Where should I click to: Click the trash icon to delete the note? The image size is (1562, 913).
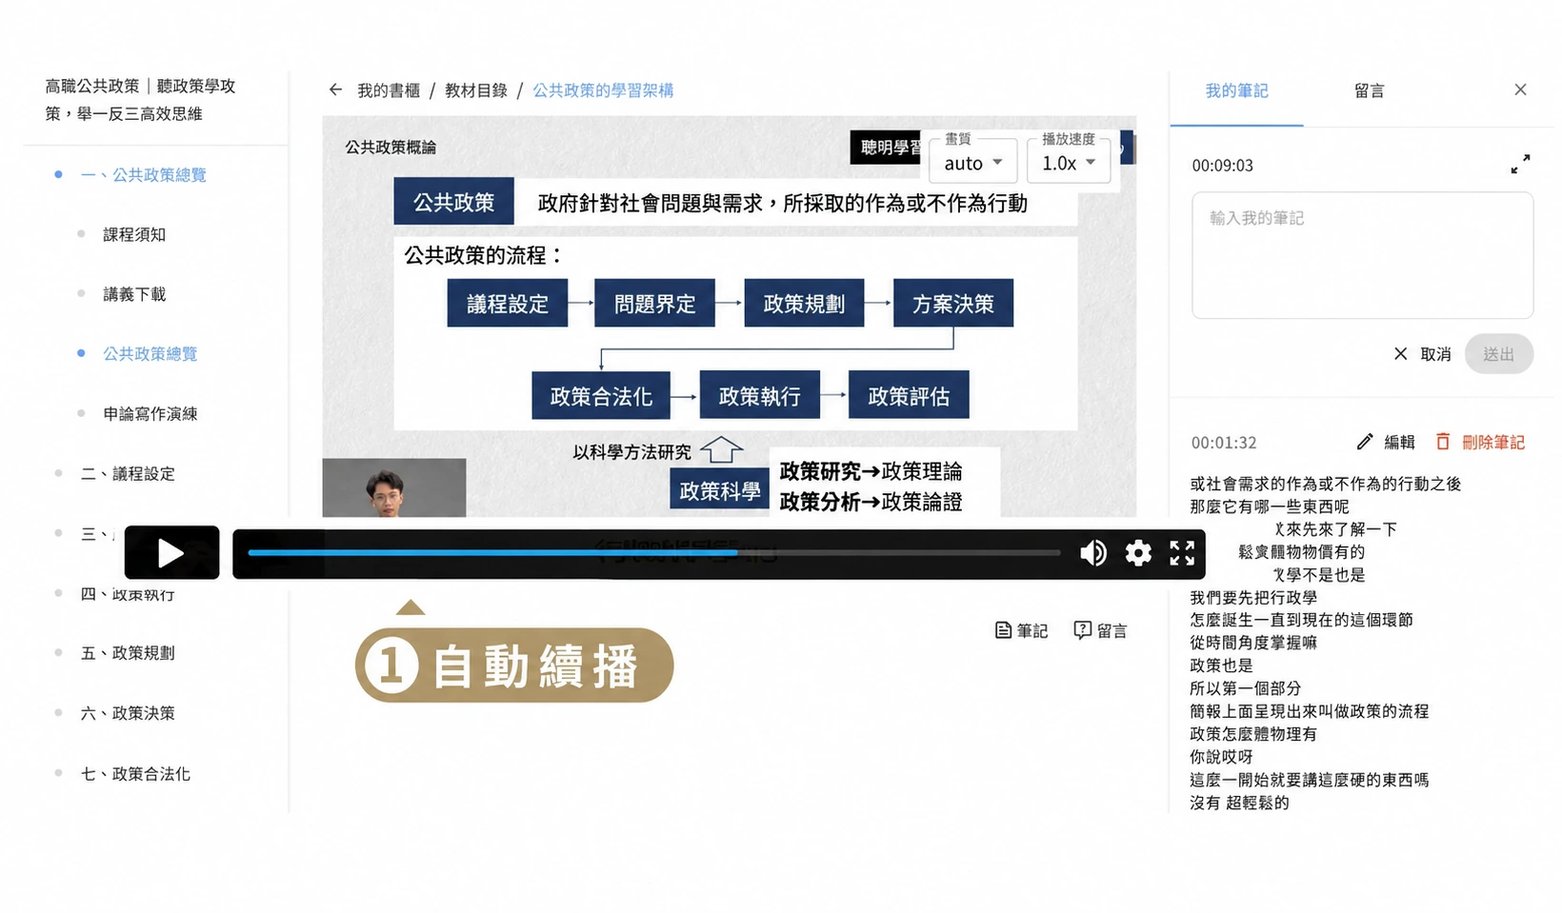1443,442
